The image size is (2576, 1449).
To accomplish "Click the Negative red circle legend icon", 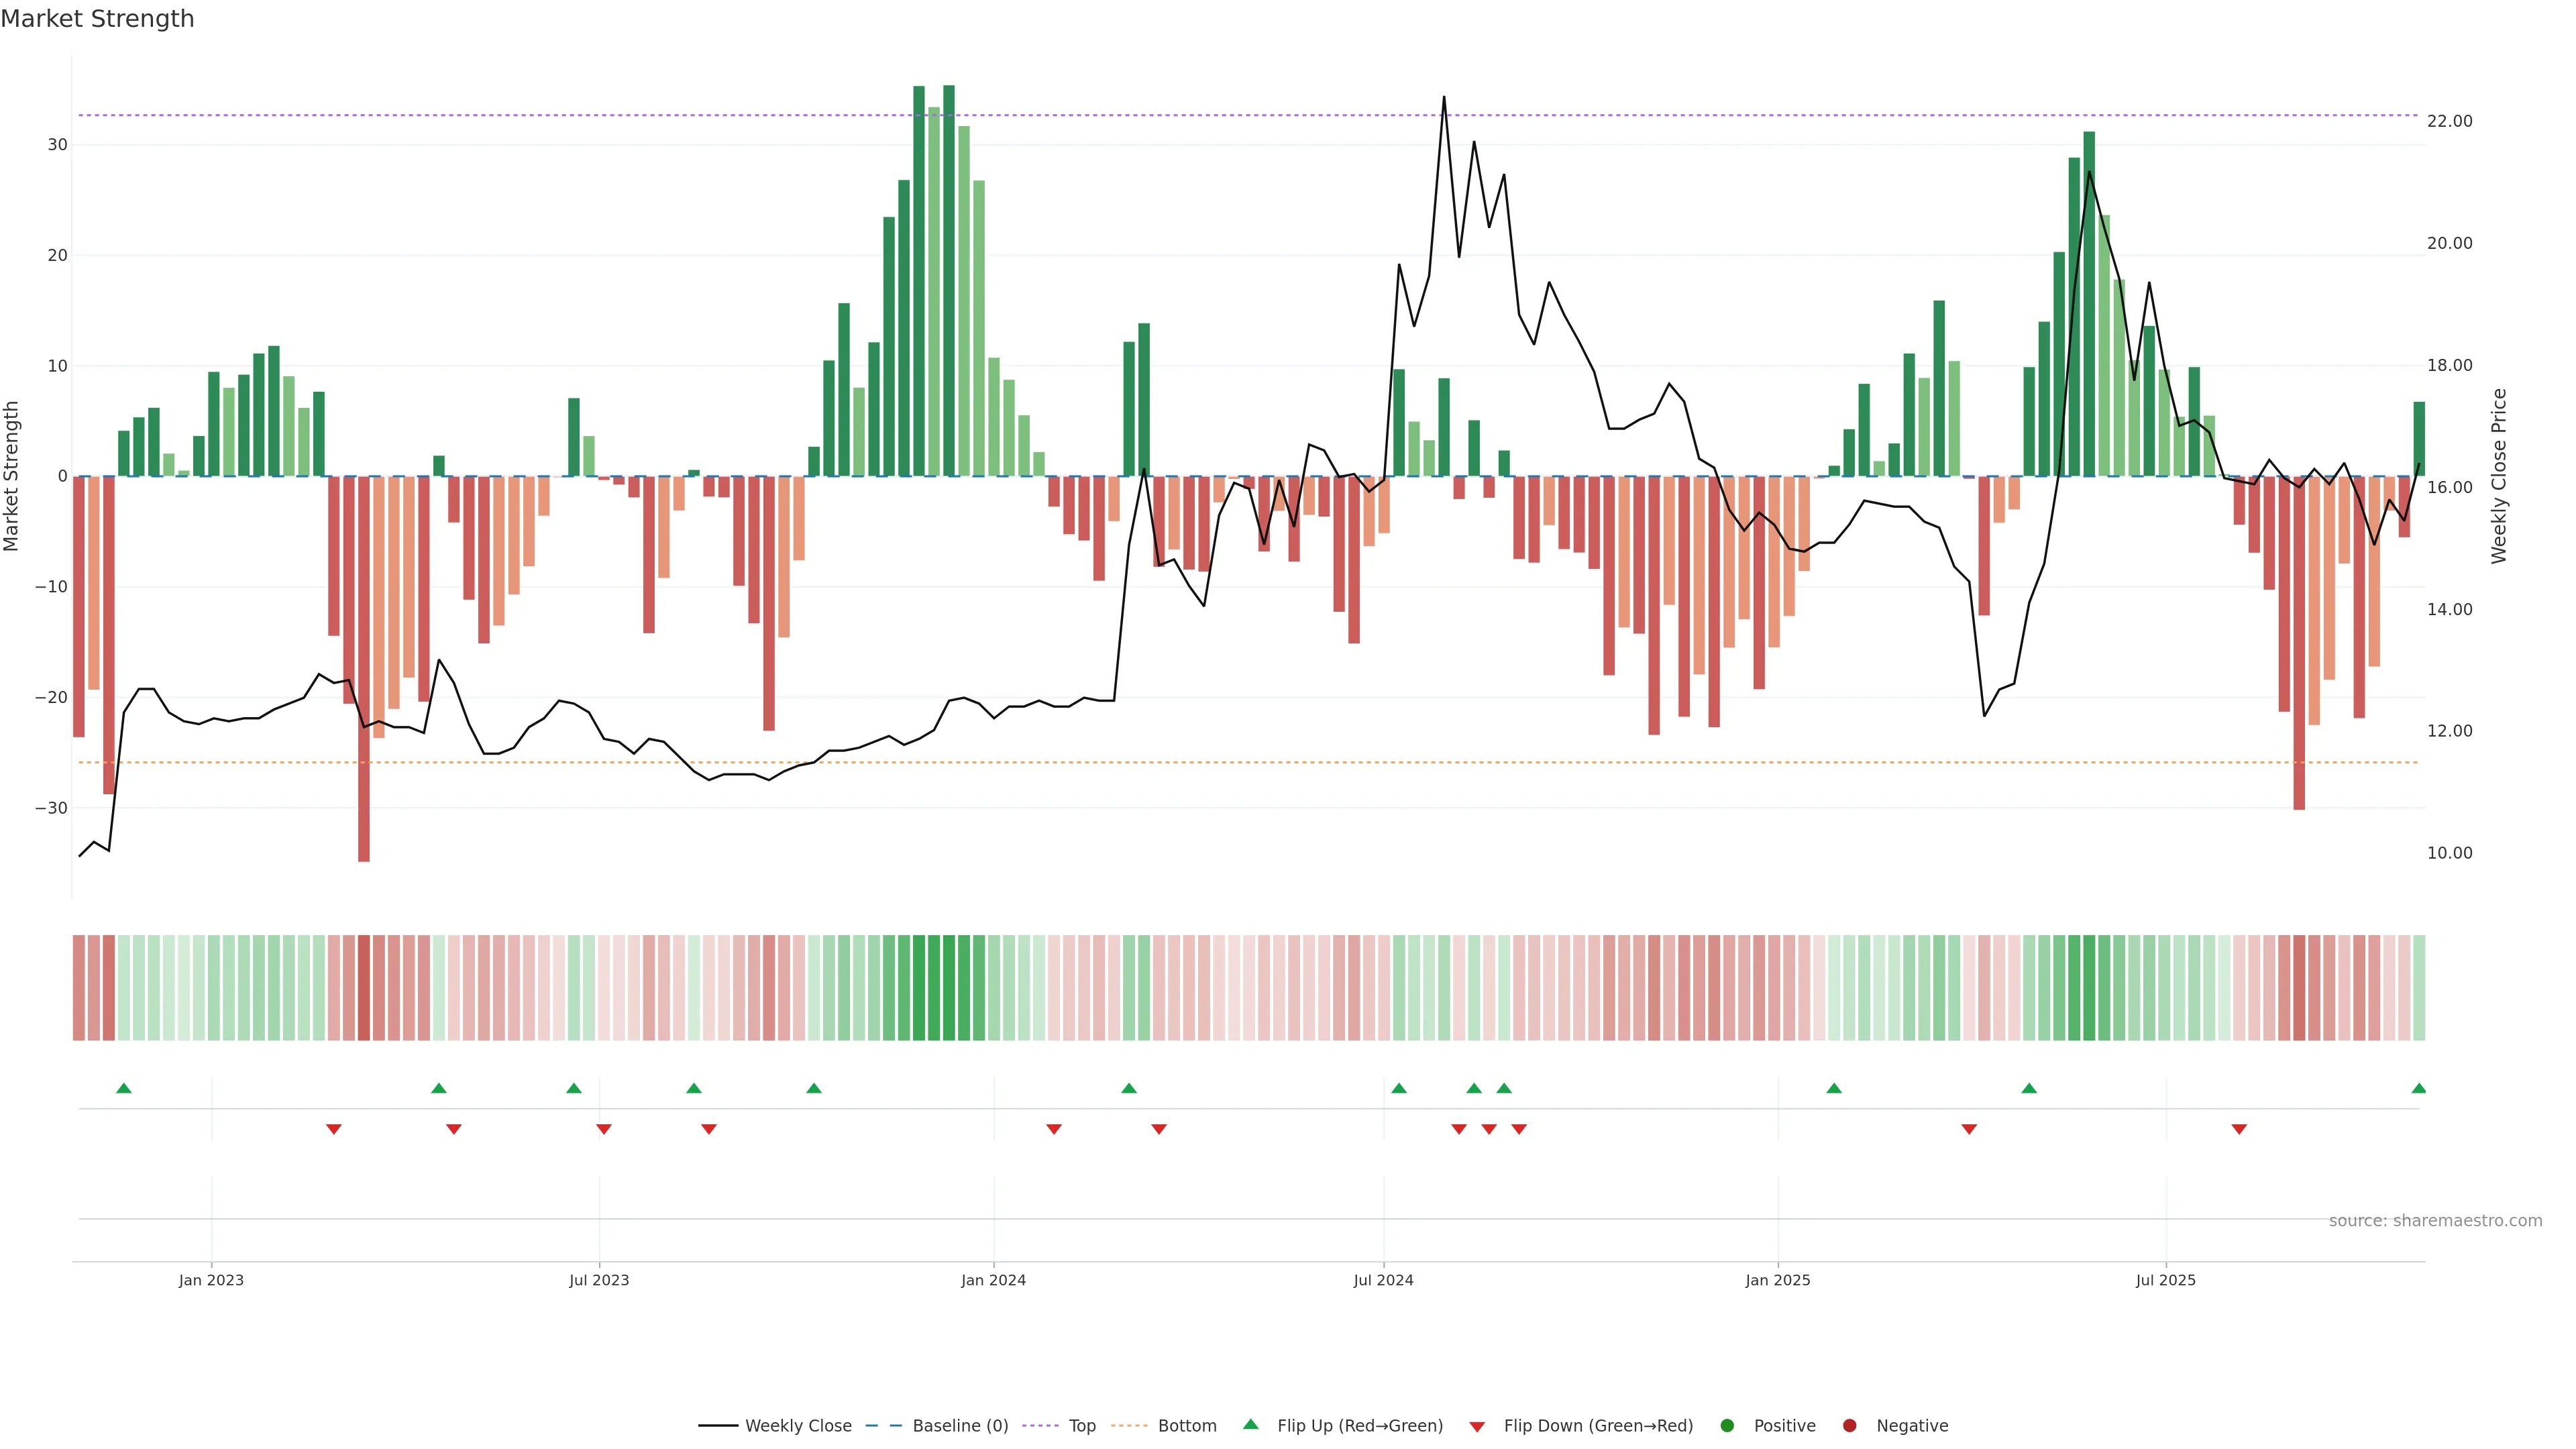I will tap(1849, 1425).
